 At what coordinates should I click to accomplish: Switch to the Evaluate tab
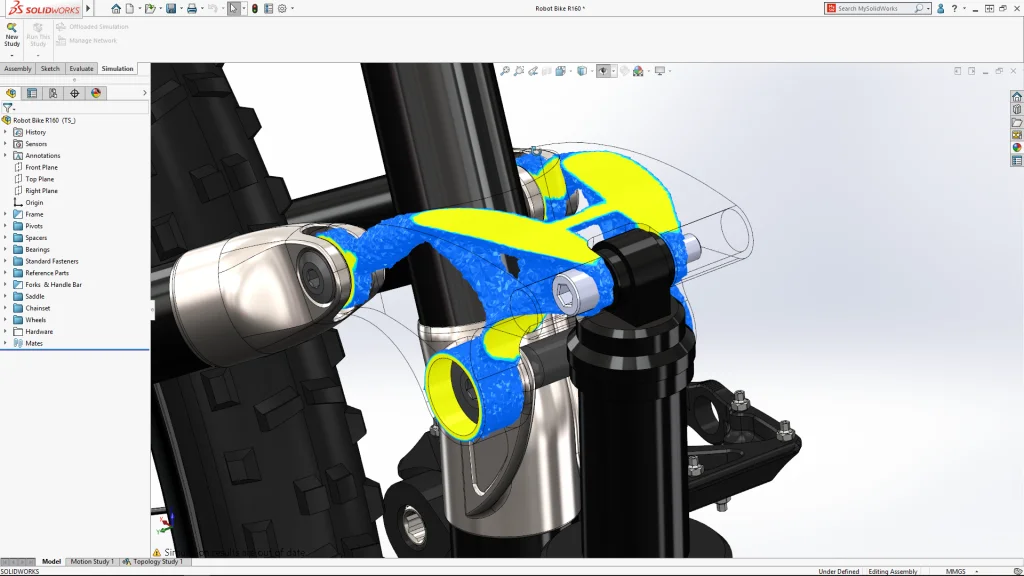(x=79, y=68)
